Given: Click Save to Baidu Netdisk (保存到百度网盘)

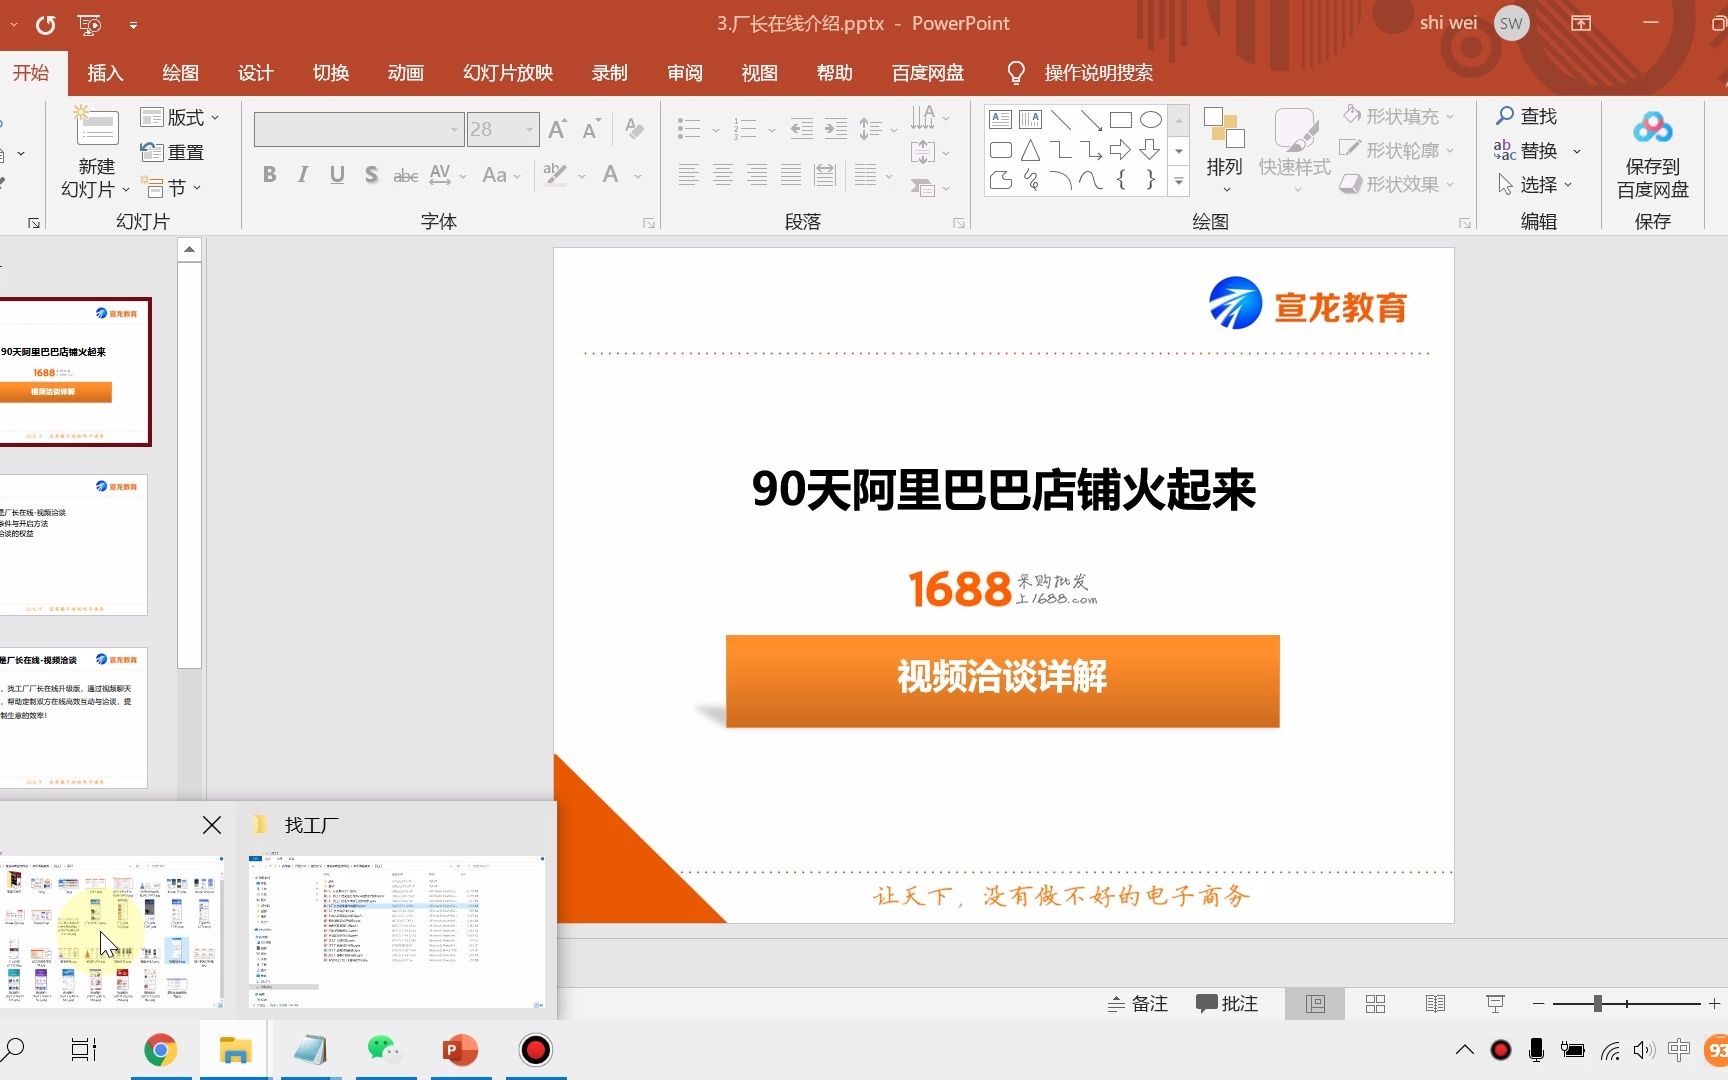Looking at the screenshot, I should coord(1653,154).
